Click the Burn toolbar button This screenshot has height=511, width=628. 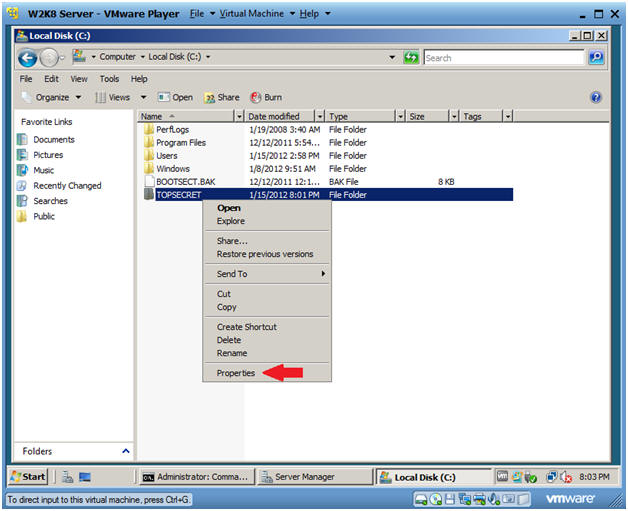[x=266, y=97]
